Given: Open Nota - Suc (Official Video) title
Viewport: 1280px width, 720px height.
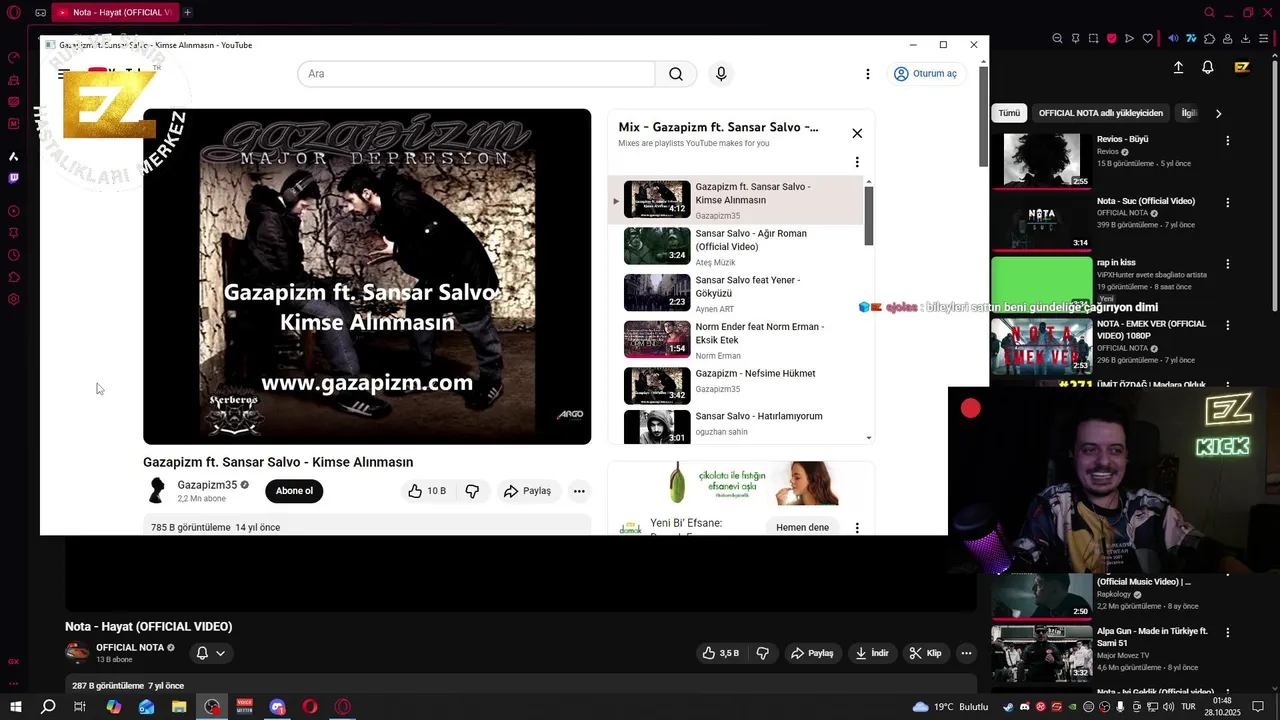Looking at the screenshot, I should coord(1145,200).
